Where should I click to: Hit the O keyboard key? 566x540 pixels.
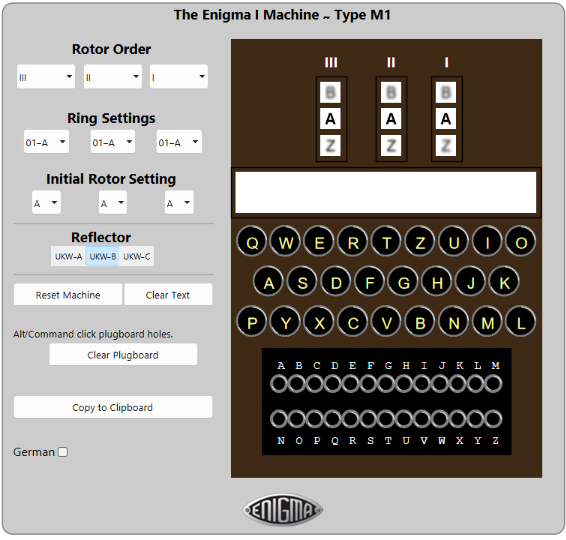(x=521, y=241)
